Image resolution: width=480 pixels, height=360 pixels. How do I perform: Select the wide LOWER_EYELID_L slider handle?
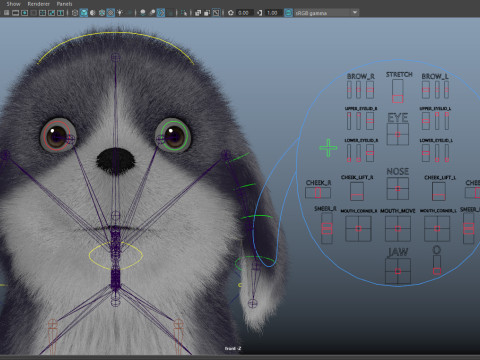pyautogui.click(x=426, y=153)
